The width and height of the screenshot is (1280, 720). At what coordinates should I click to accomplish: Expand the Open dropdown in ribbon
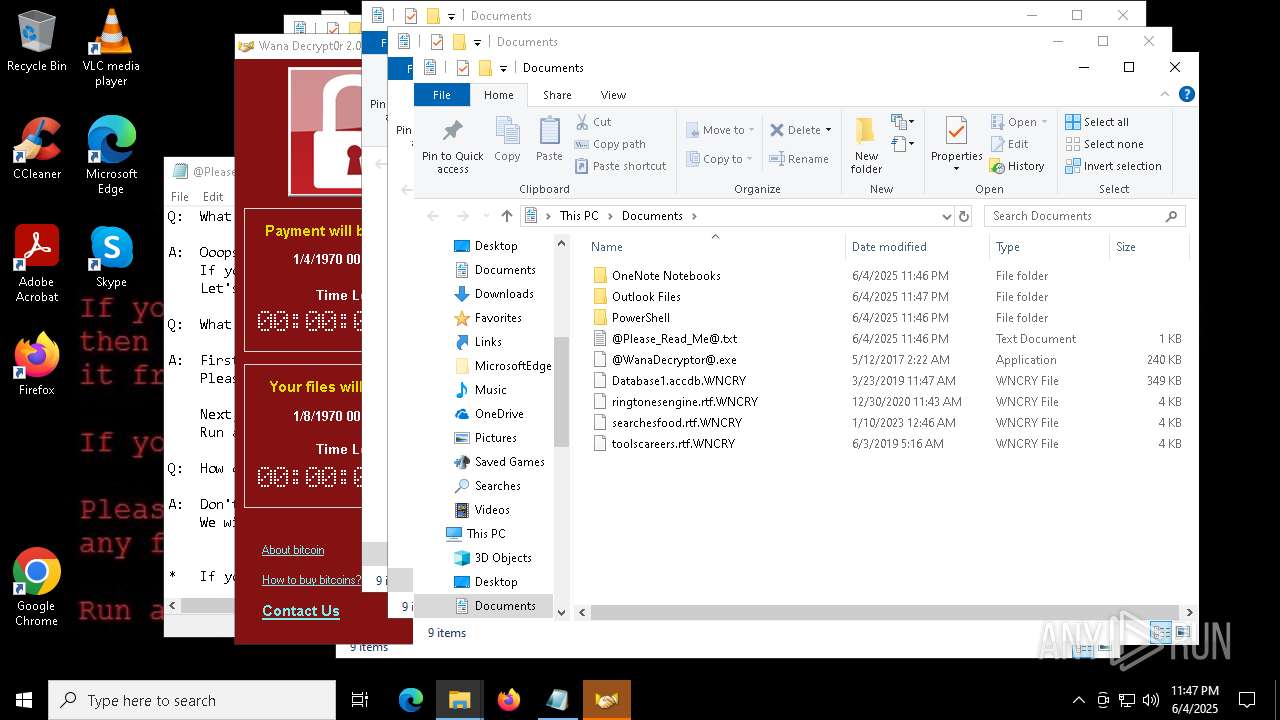coord(1019,122)
